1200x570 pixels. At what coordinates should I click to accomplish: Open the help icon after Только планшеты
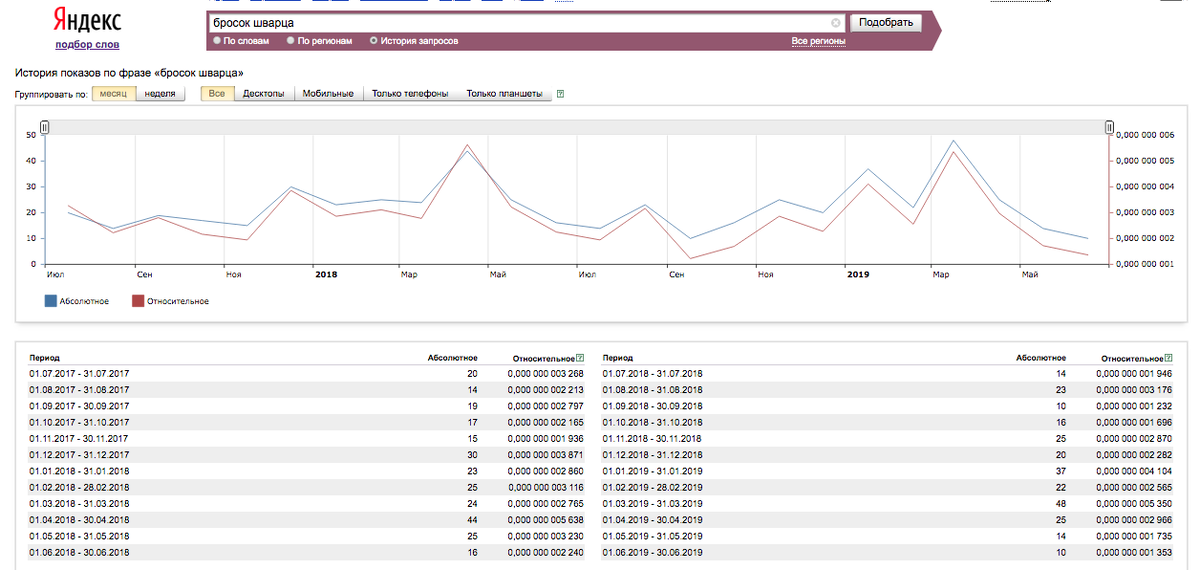560,94
